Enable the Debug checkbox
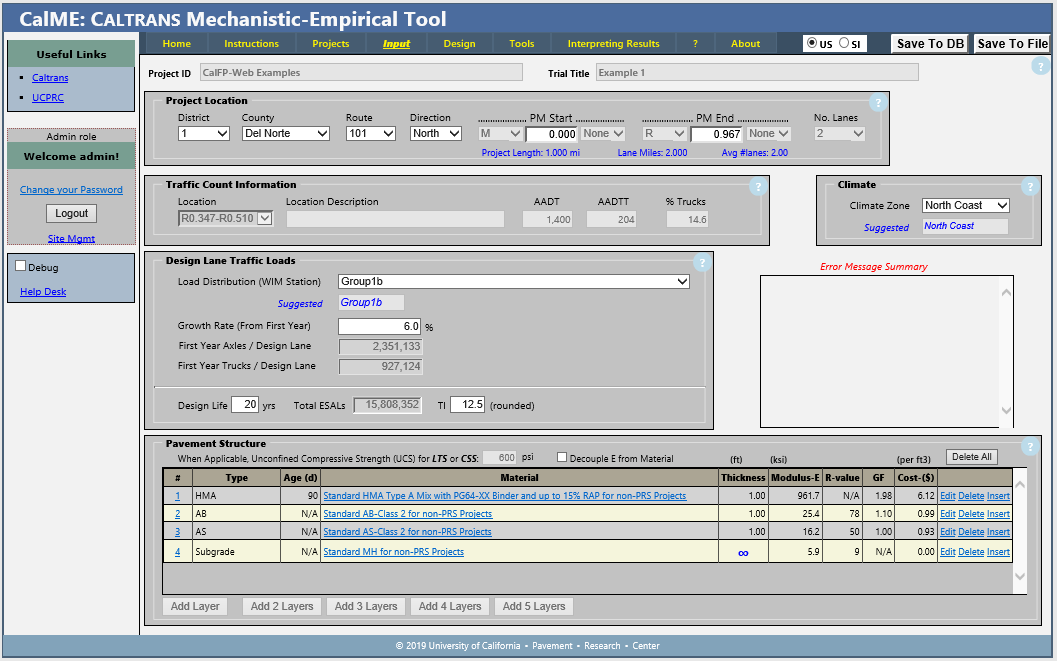The height and width of the screenshot is (661, 1057). point(21,267)
